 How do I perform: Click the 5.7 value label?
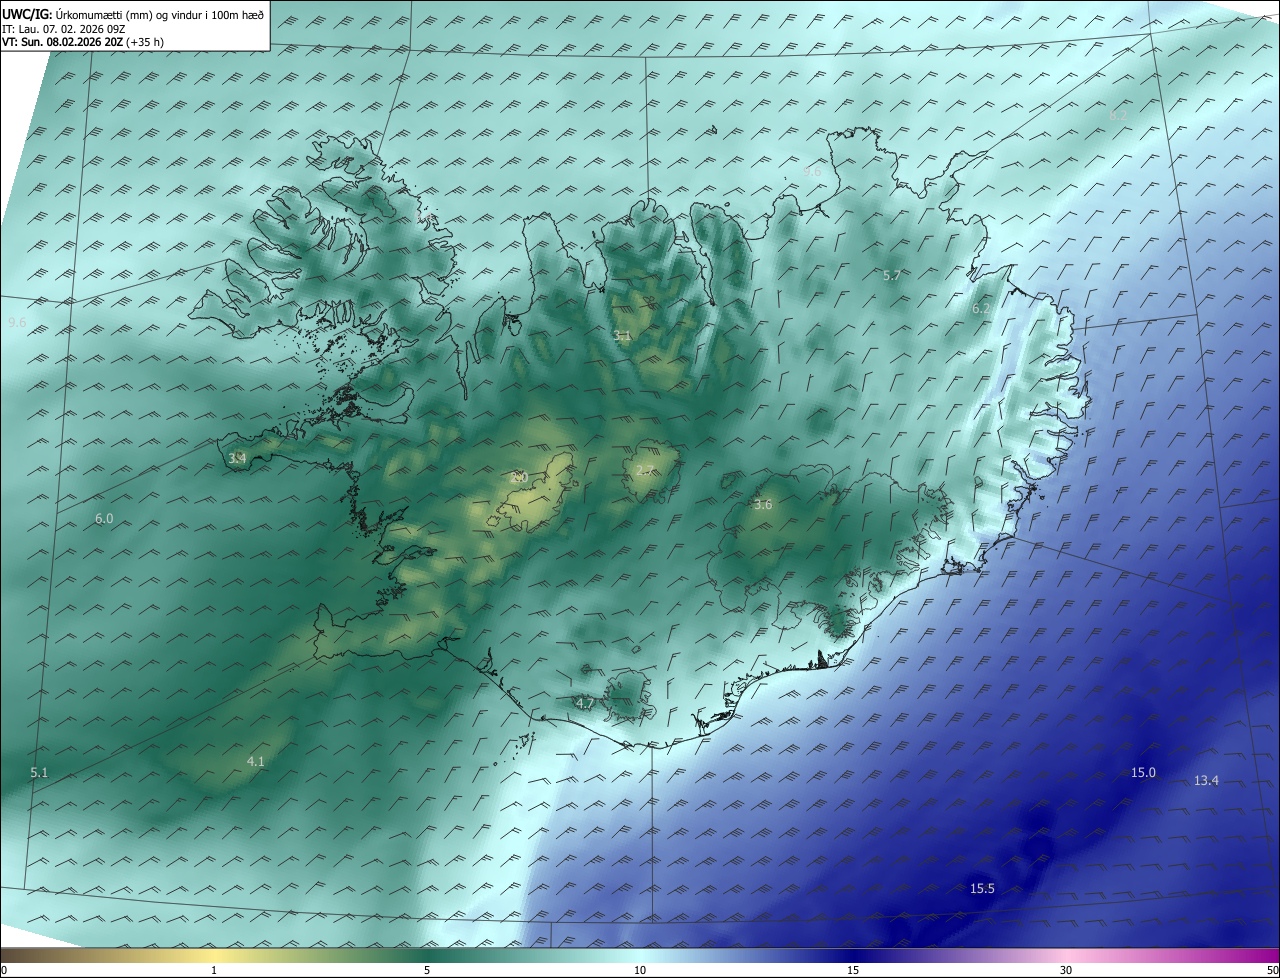coord(892,275)
